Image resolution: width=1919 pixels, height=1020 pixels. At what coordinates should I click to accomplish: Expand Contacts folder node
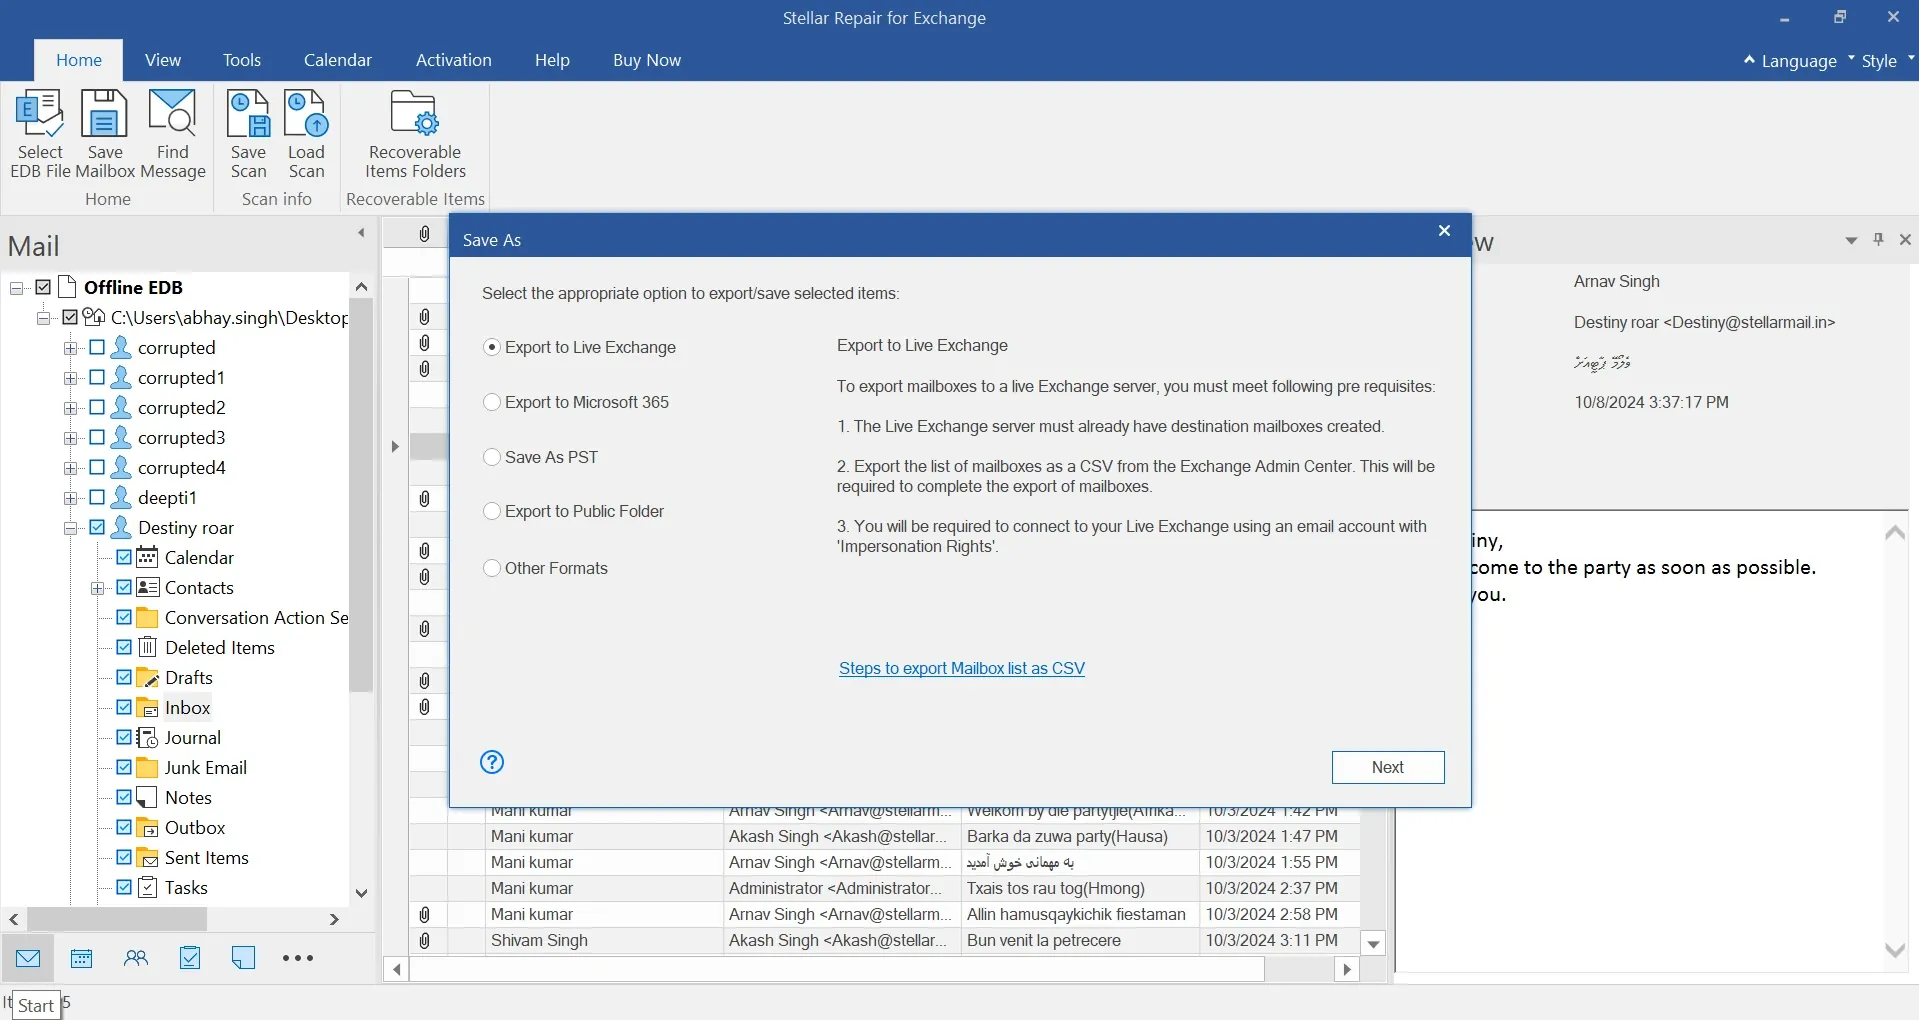click(x=97, y=588)
